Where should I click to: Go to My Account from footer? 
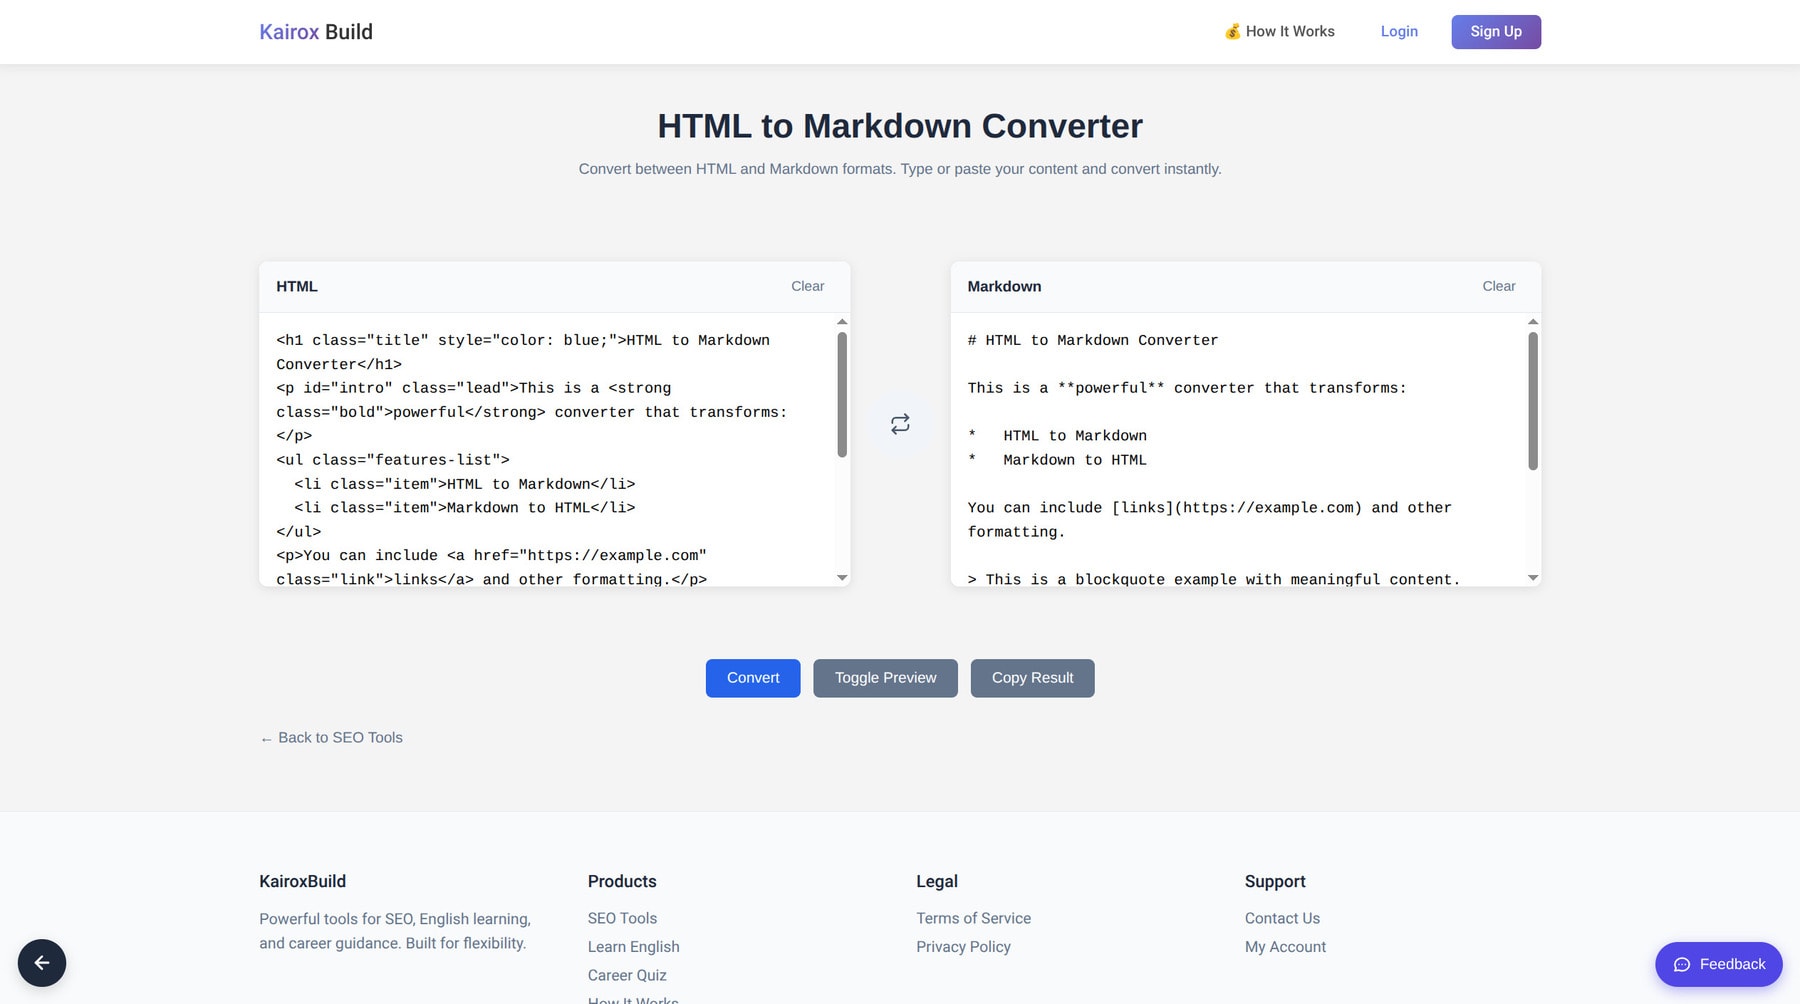click(x=1285, y=946)
